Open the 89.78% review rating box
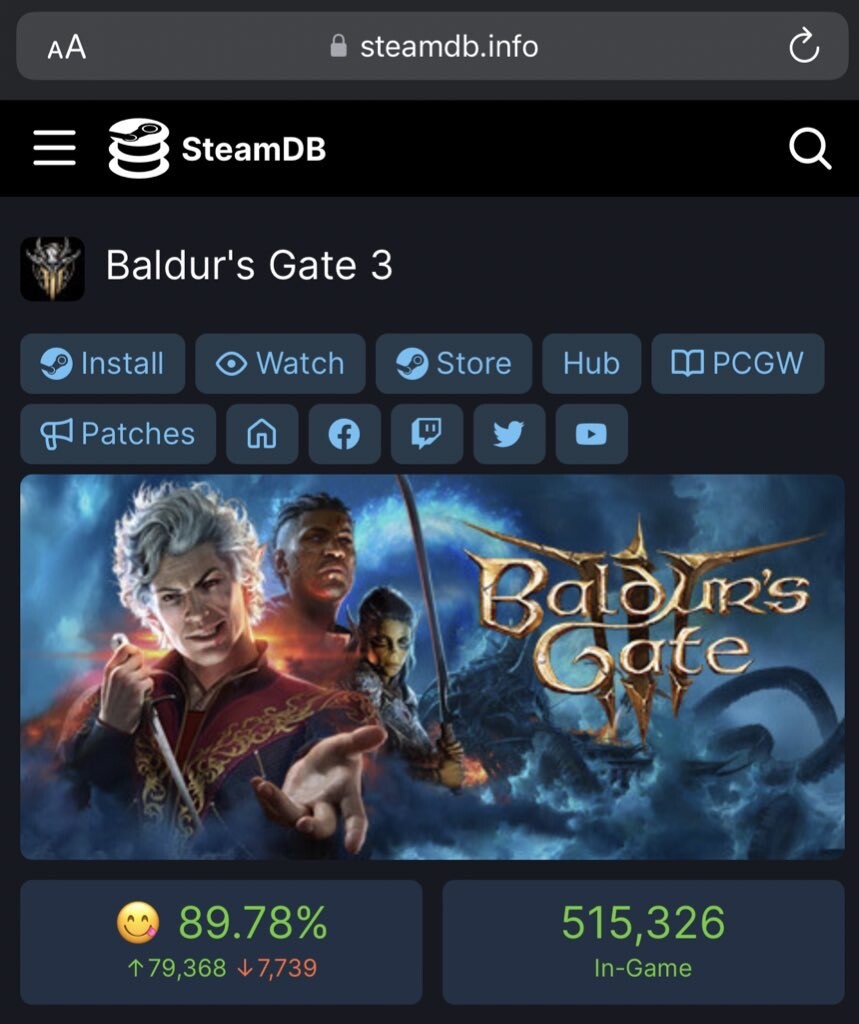The height and width of the screenshot is (1024, 859). pos(221,942)
